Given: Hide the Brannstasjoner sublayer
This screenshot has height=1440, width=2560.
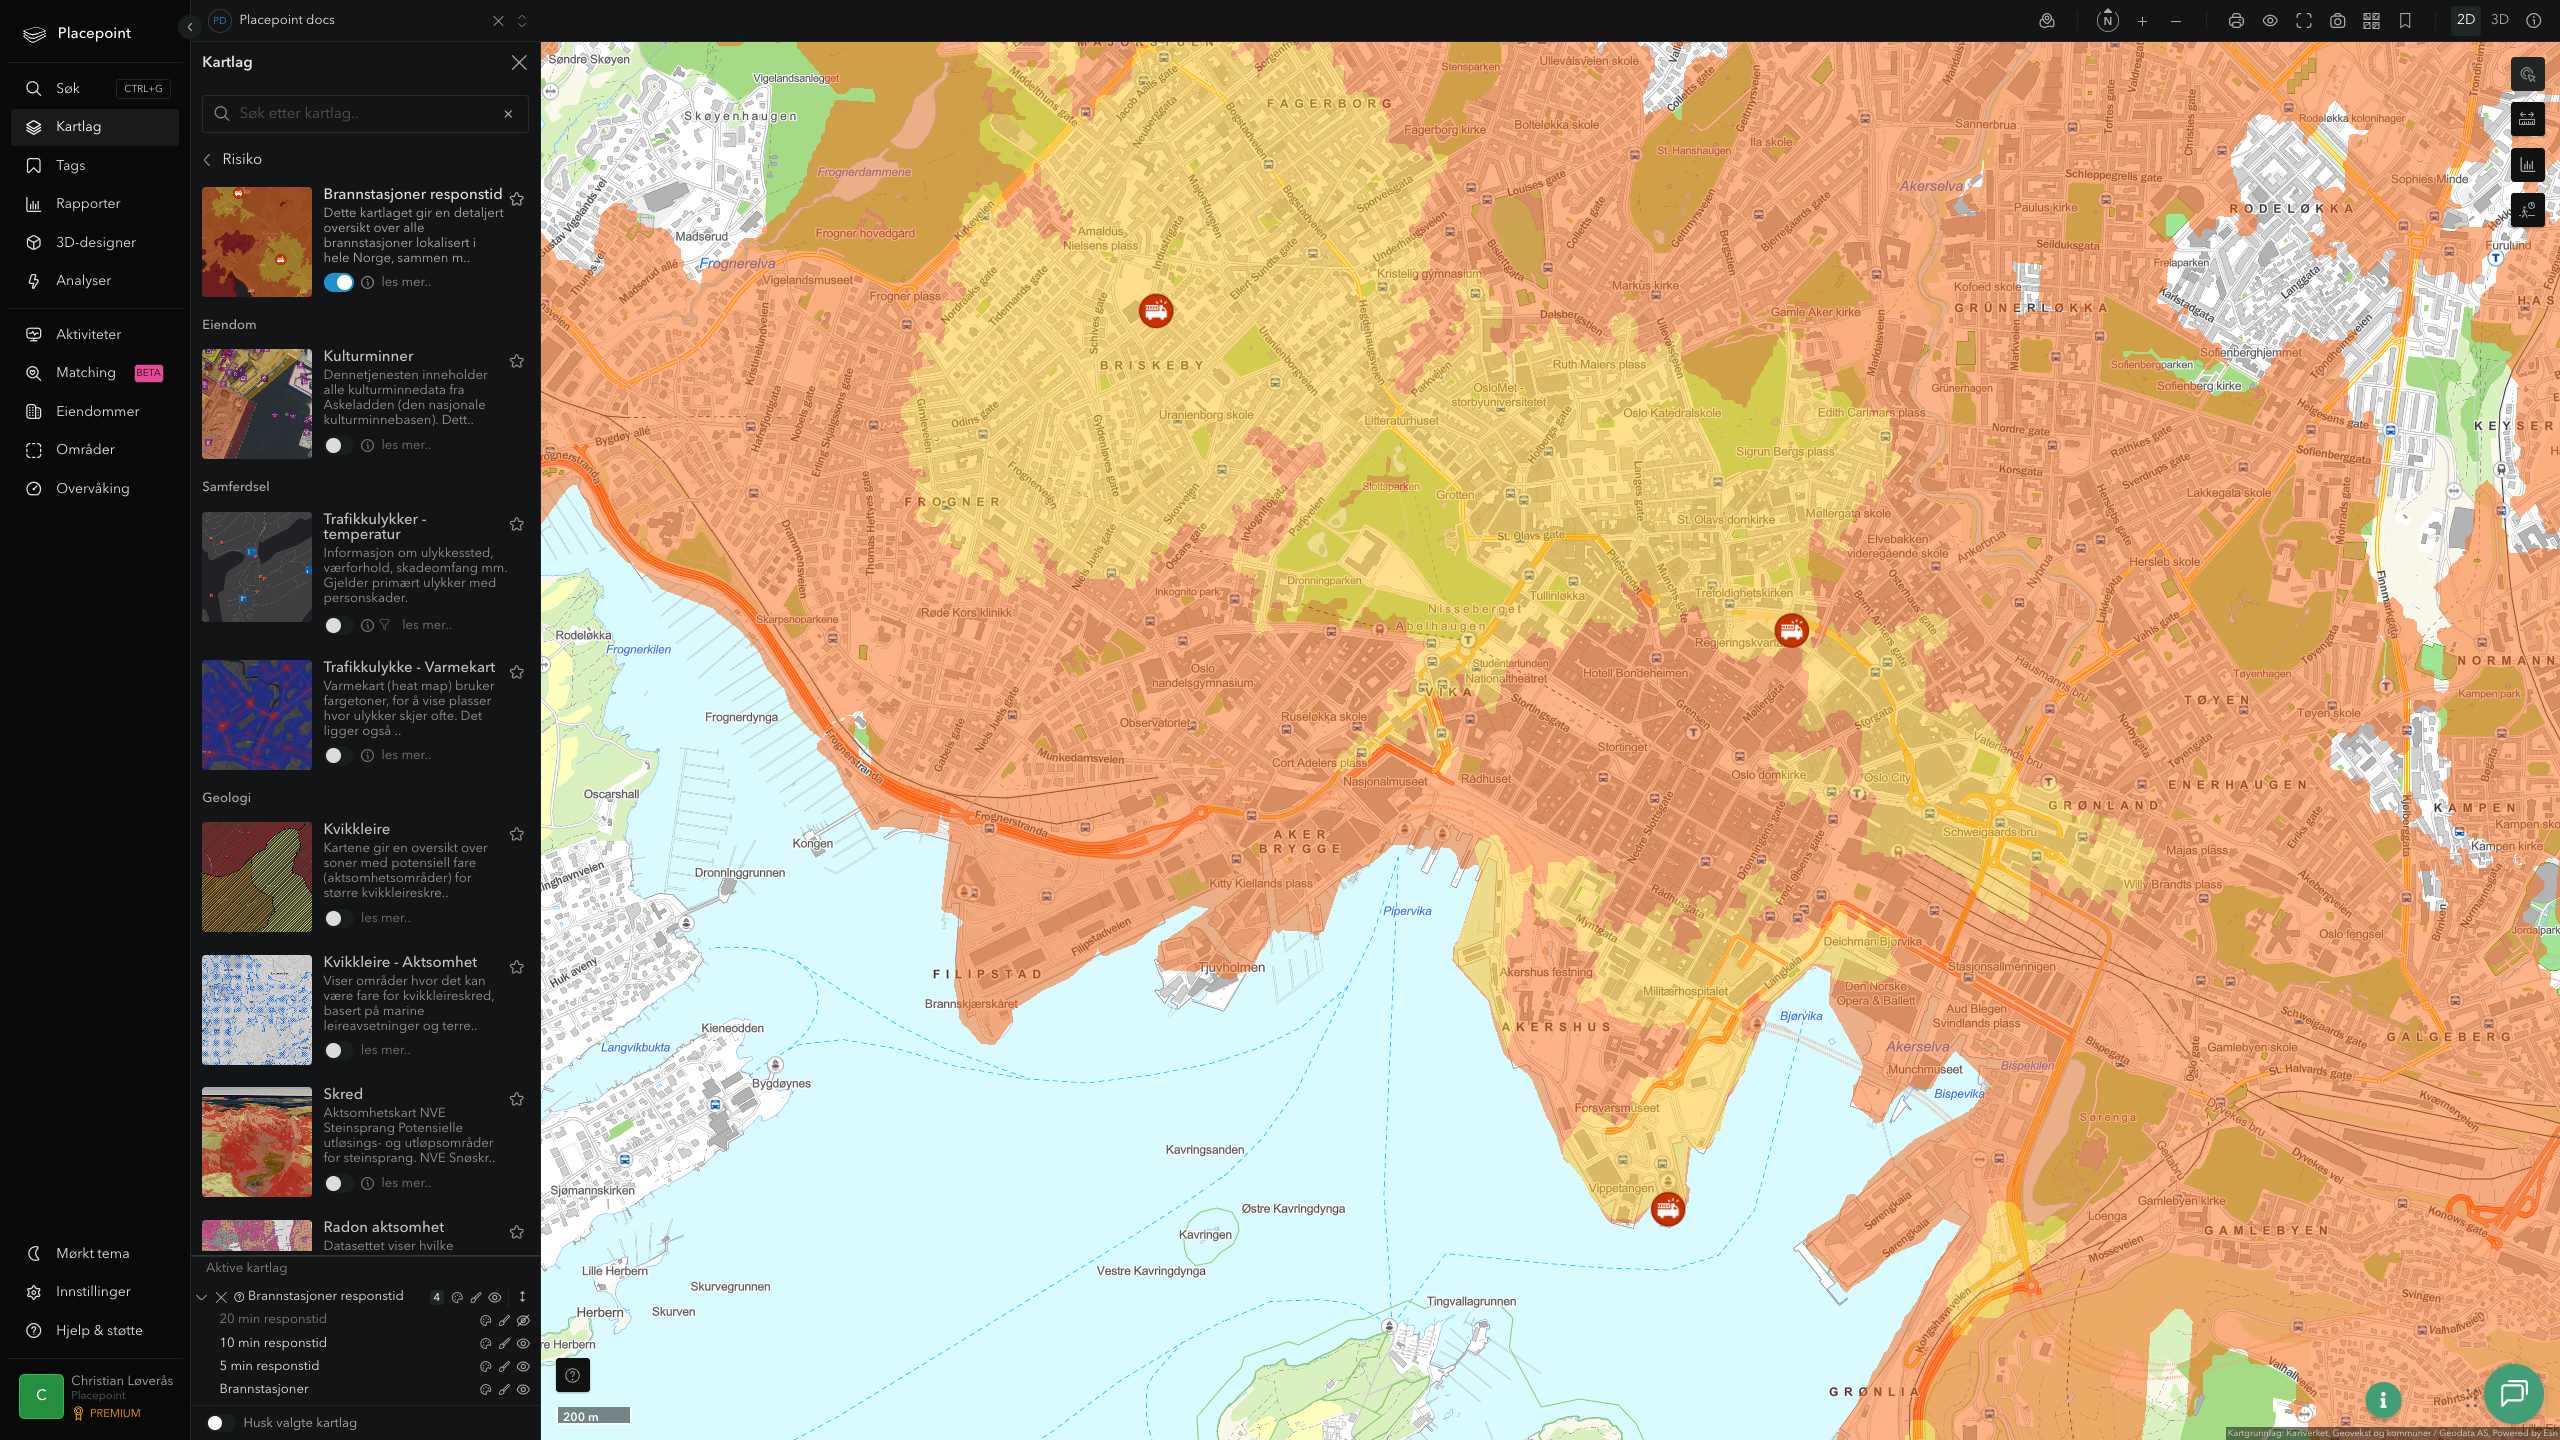Looking at the screenshot, I should pyautogui.click(x=523, y=1389).
